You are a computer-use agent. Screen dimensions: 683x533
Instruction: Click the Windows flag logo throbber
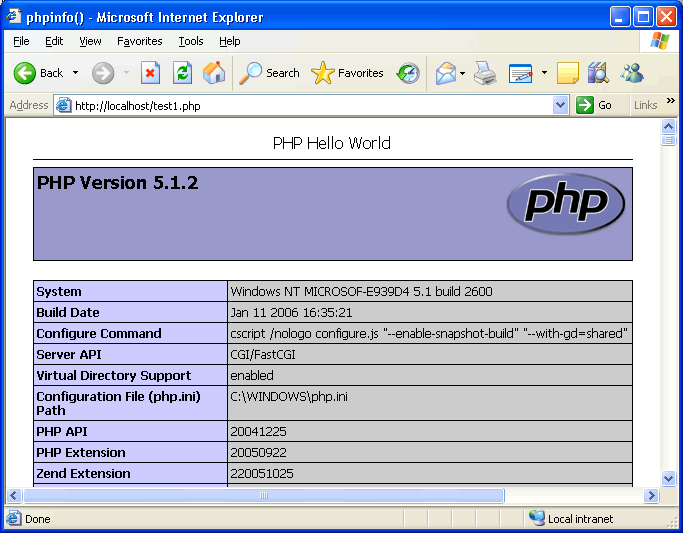pos(660,41)
